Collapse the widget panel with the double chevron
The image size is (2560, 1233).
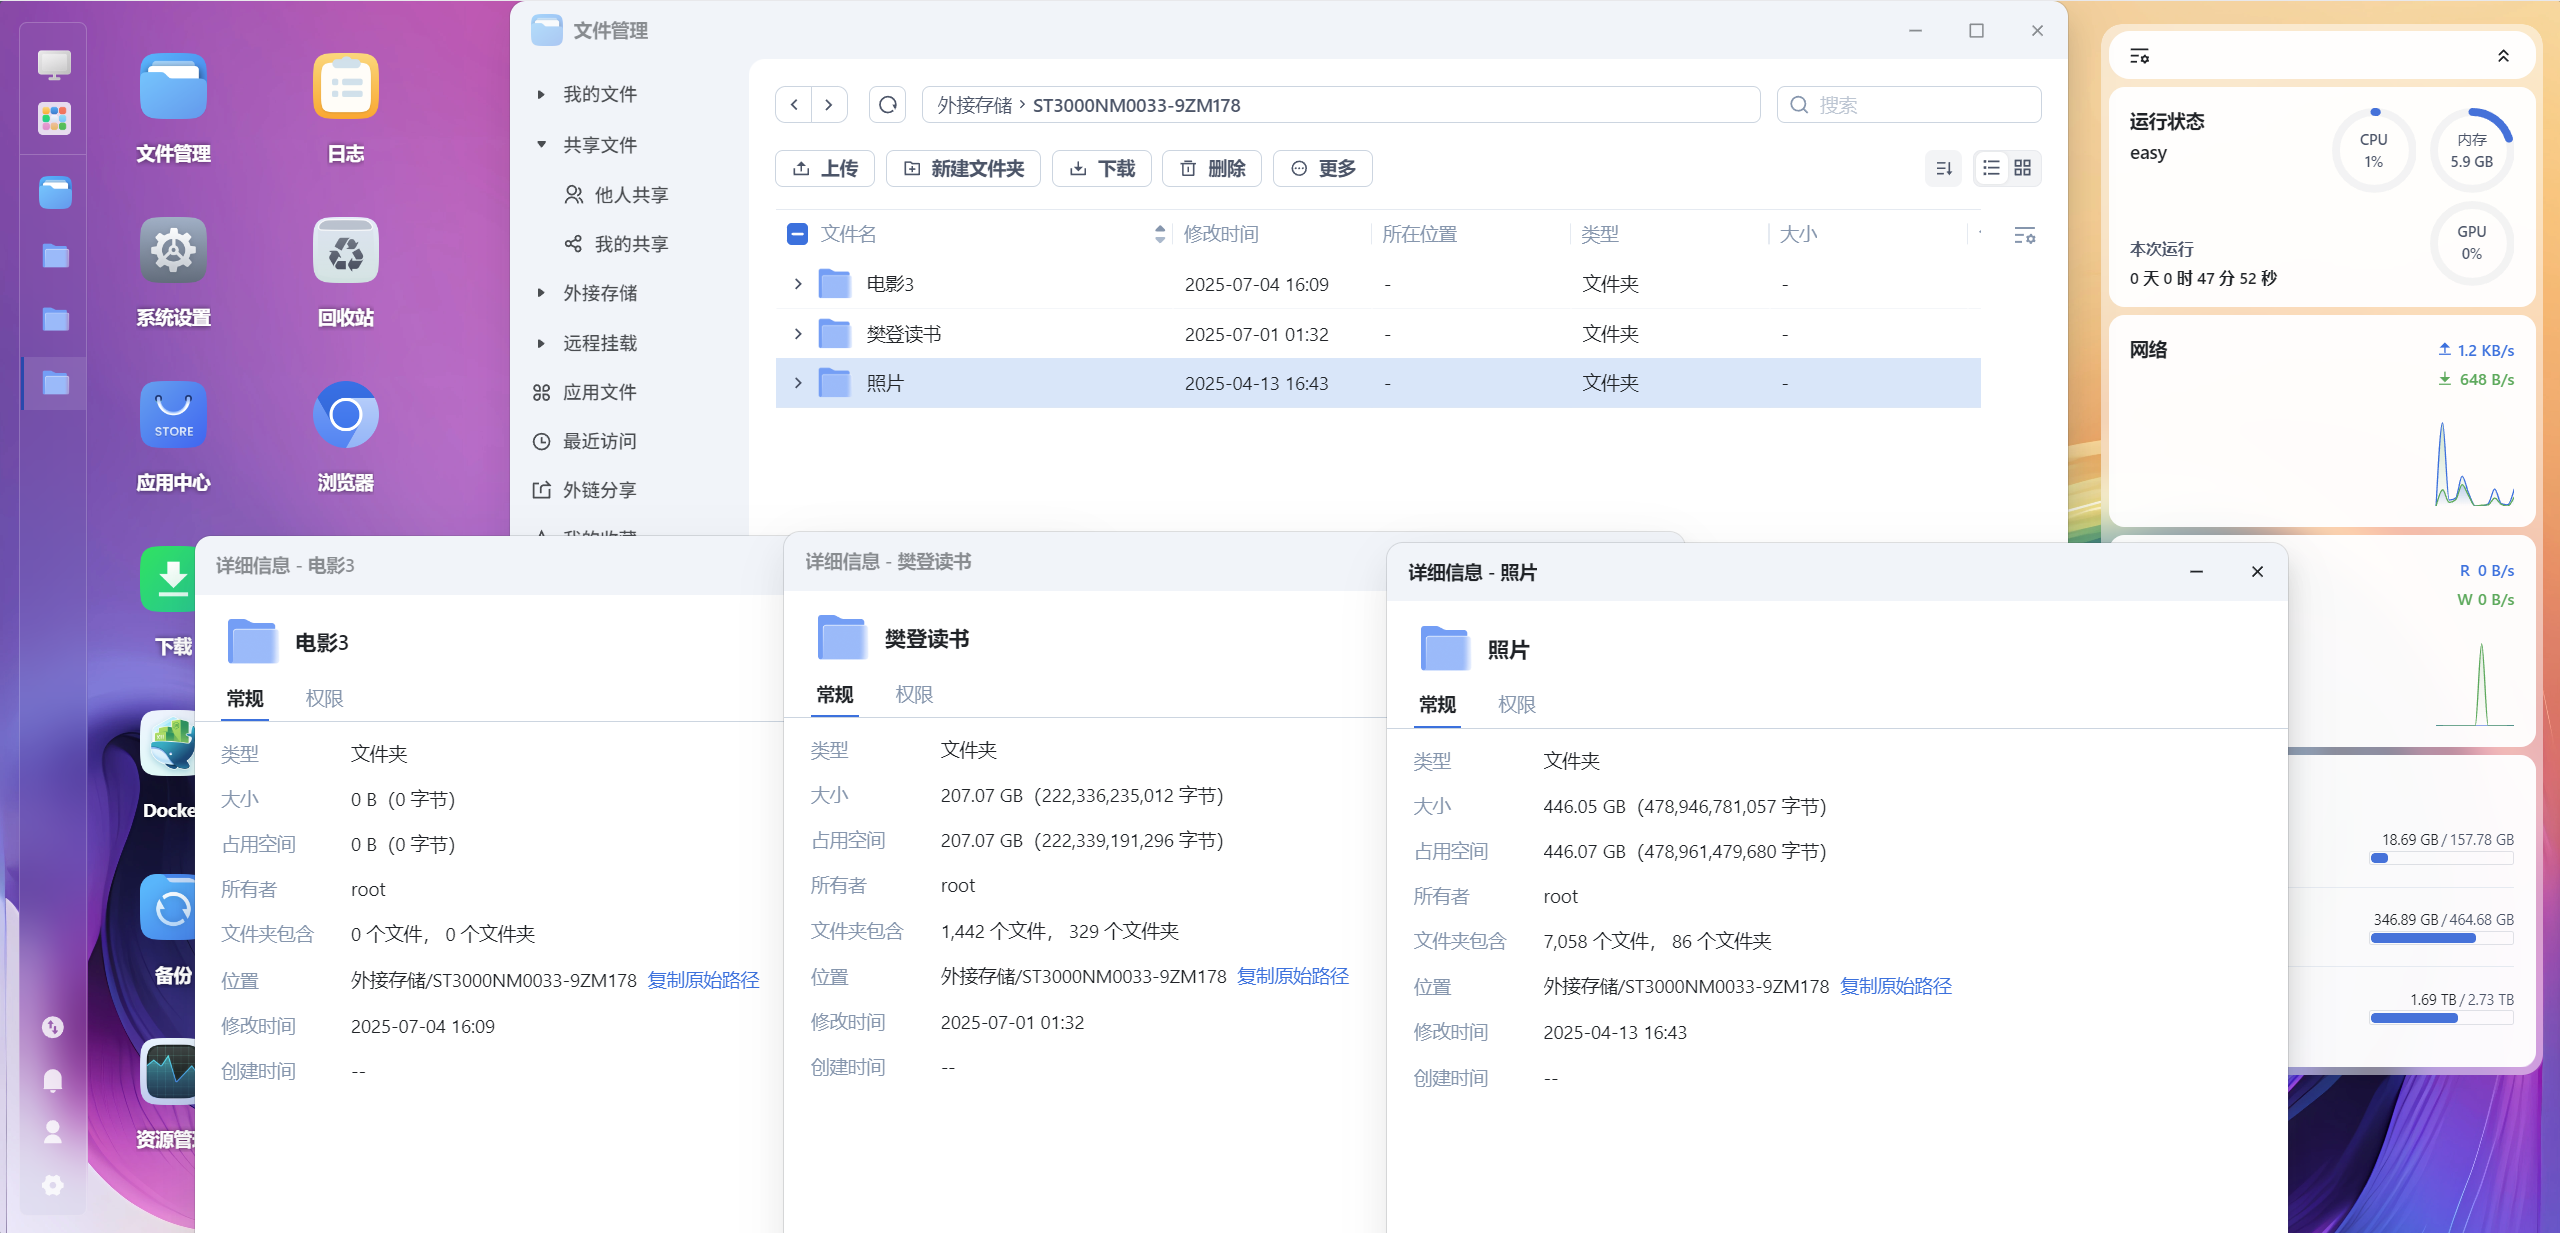click(2504, 56)
